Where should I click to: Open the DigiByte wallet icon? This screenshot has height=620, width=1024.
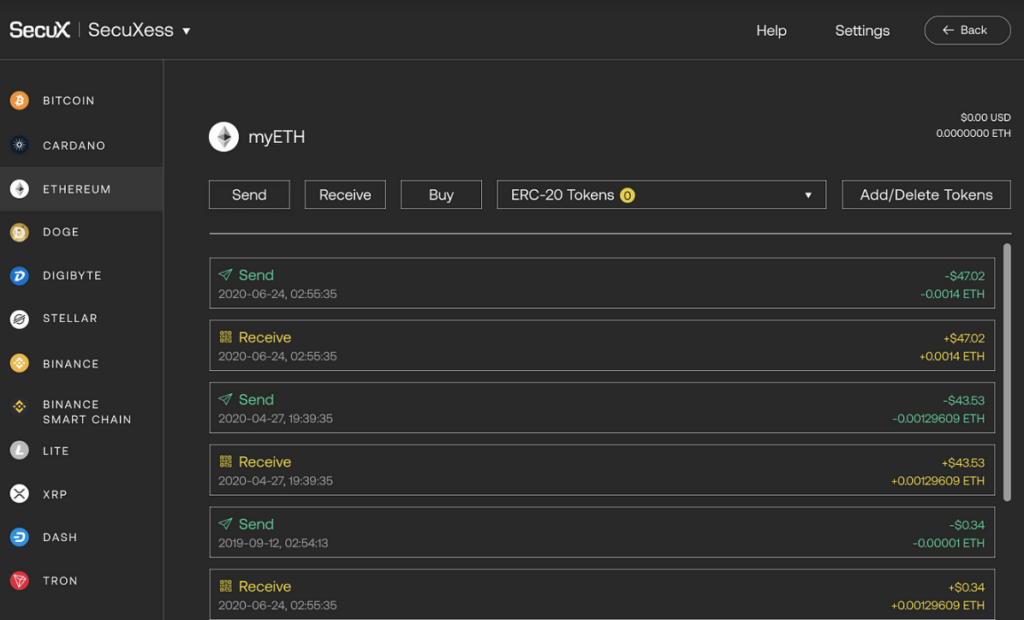(18, 275)
